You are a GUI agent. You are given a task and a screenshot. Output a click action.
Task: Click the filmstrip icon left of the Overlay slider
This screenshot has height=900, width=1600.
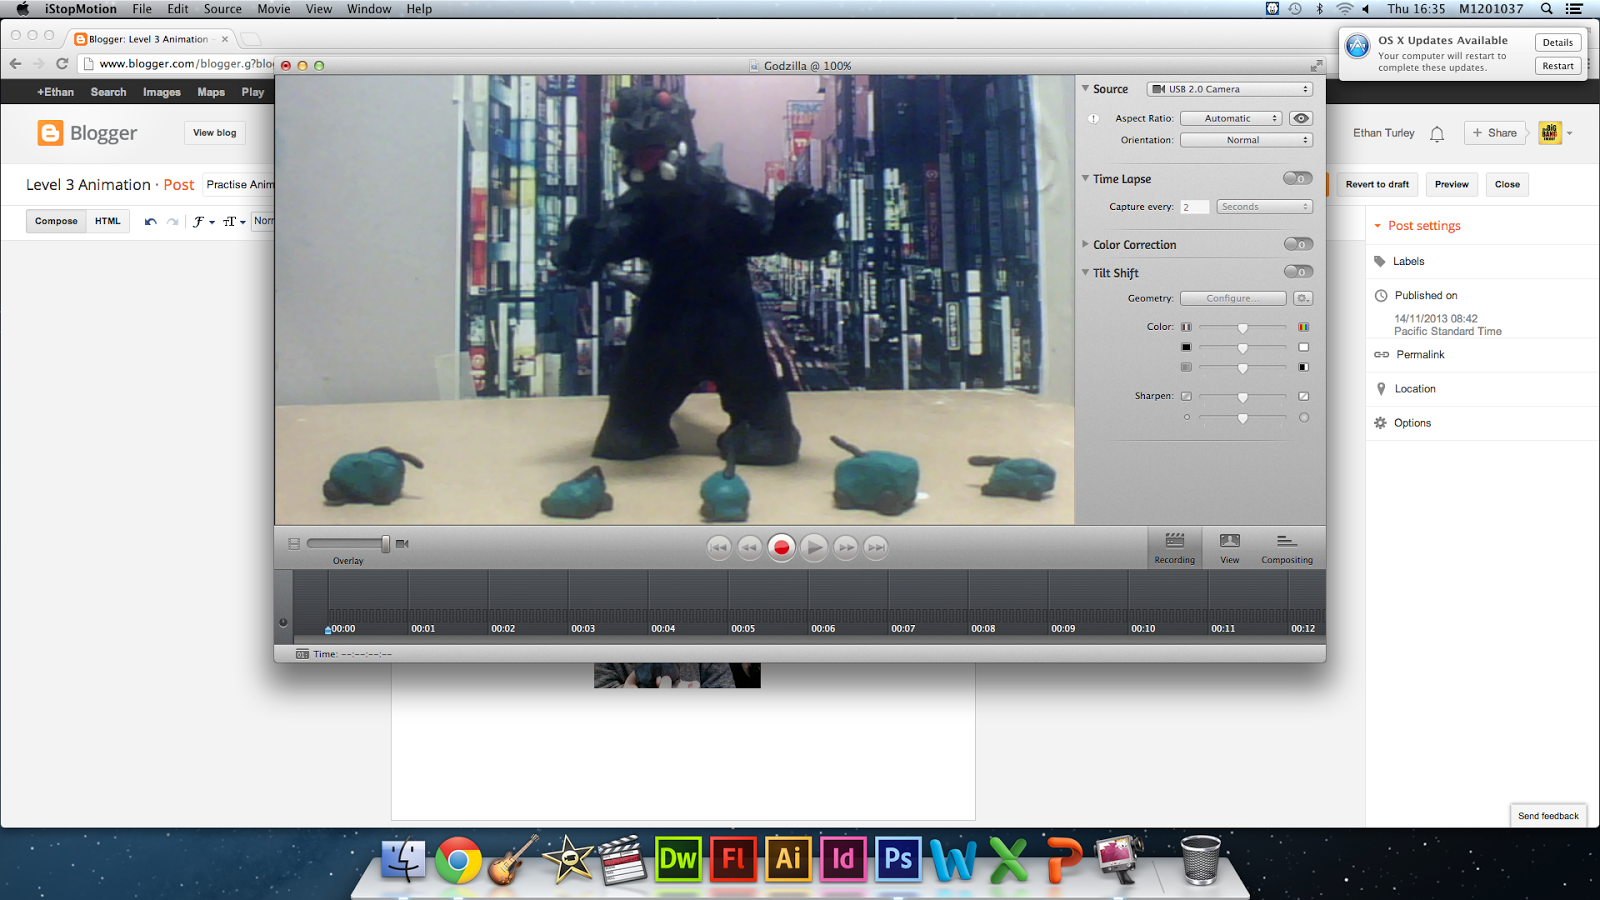point(294,544)
